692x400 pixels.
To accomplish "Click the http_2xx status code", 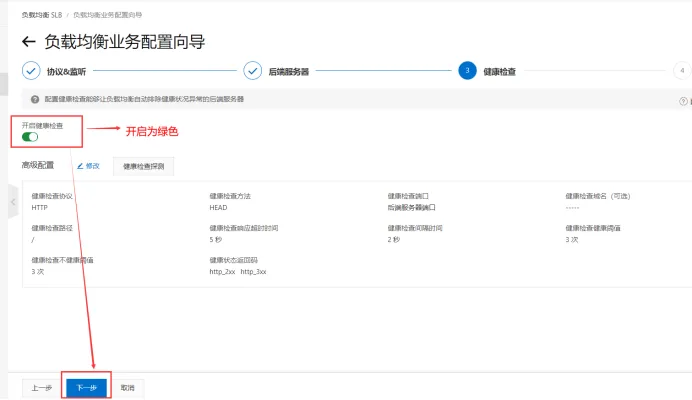I will (222, 272).
